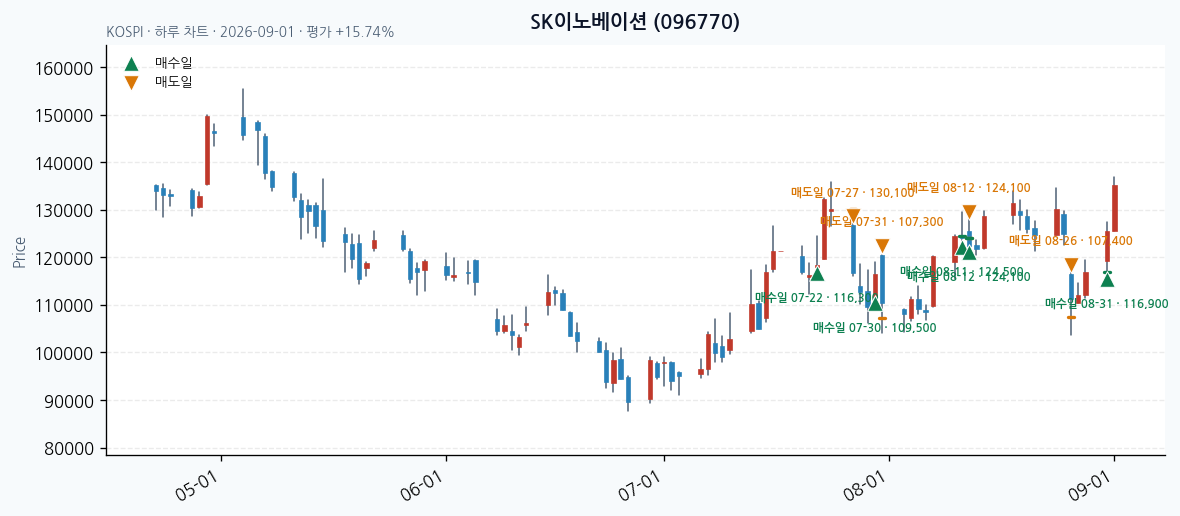
Task: Click the 140000 price axis label
Action: pyautogui.click(x=65, y=163)
